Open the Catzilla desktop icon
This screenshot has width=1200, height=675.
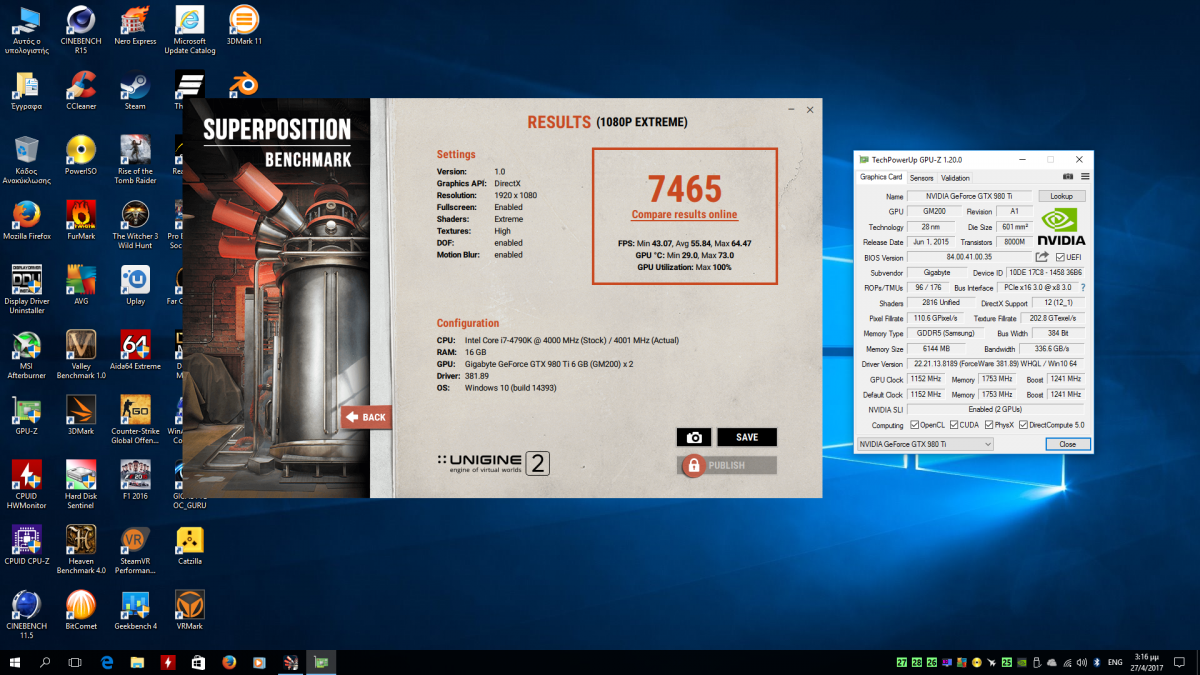(190, 546)
